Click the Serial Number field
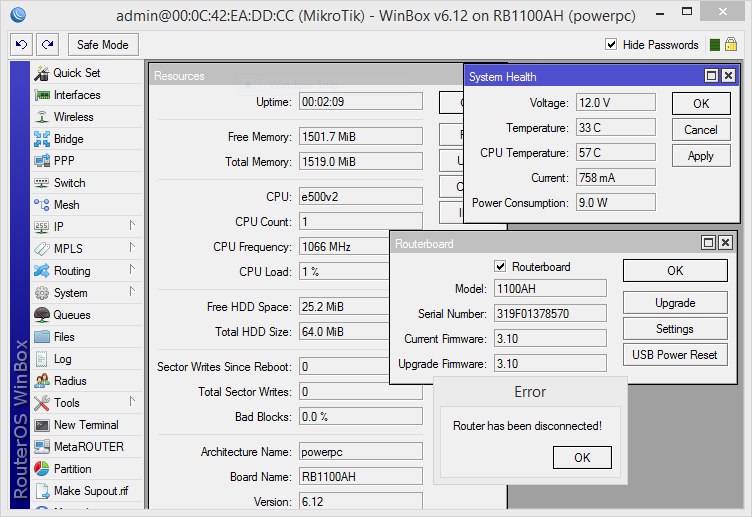752x517 pixels. (550, 314)
